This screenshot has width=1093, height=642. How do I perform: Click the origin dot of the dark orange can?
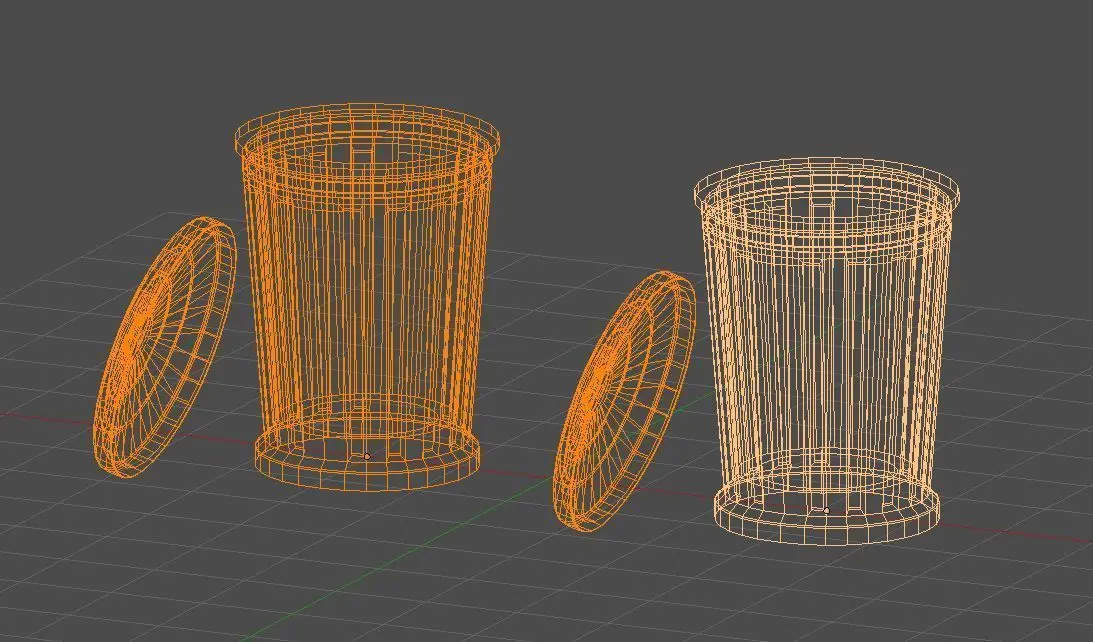[367, 457]
